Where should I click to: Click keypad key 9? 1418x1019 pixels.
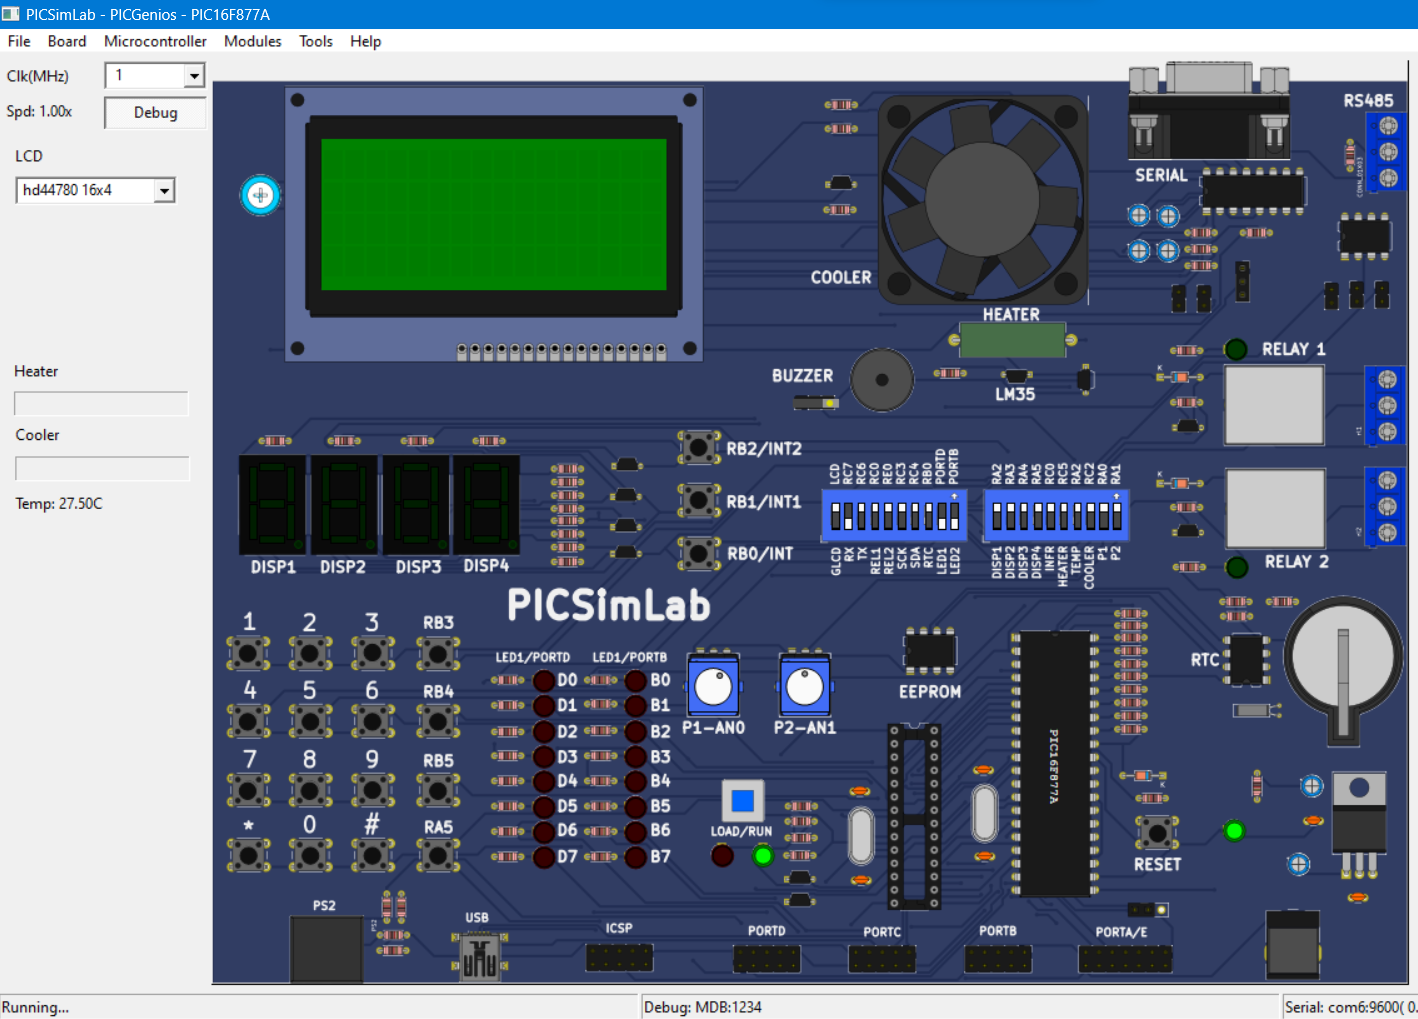(372, 790)
